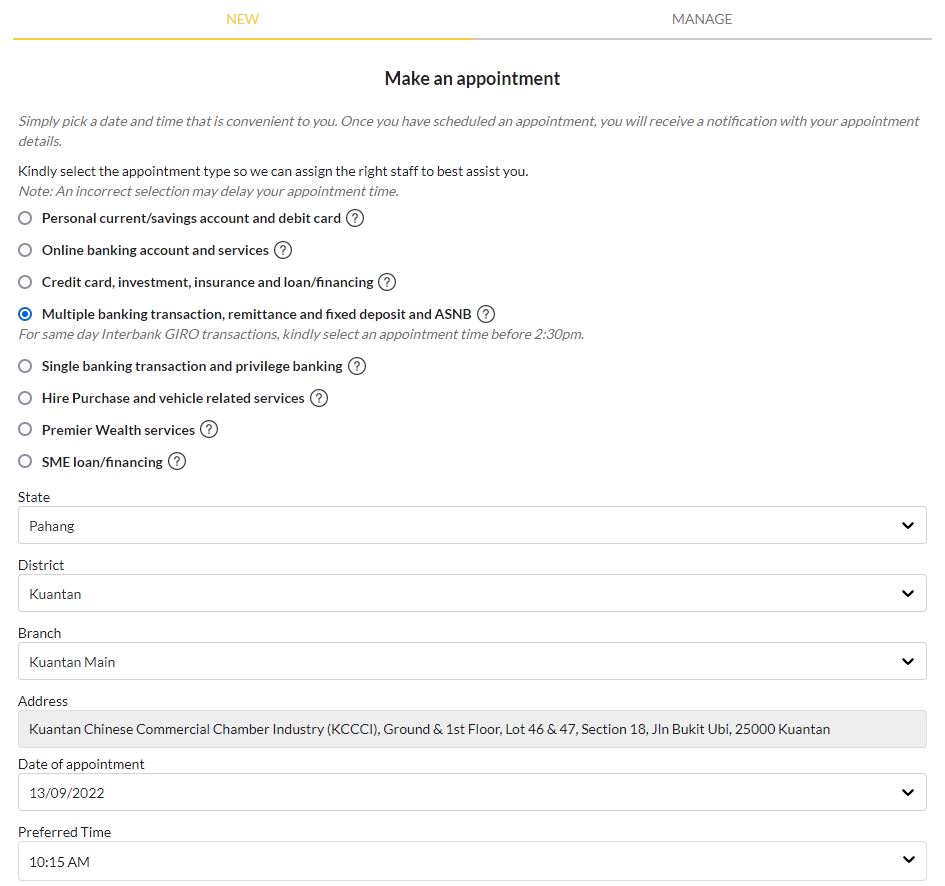View help for Hire Purchase and vehicle services

(x=319, y=398)
